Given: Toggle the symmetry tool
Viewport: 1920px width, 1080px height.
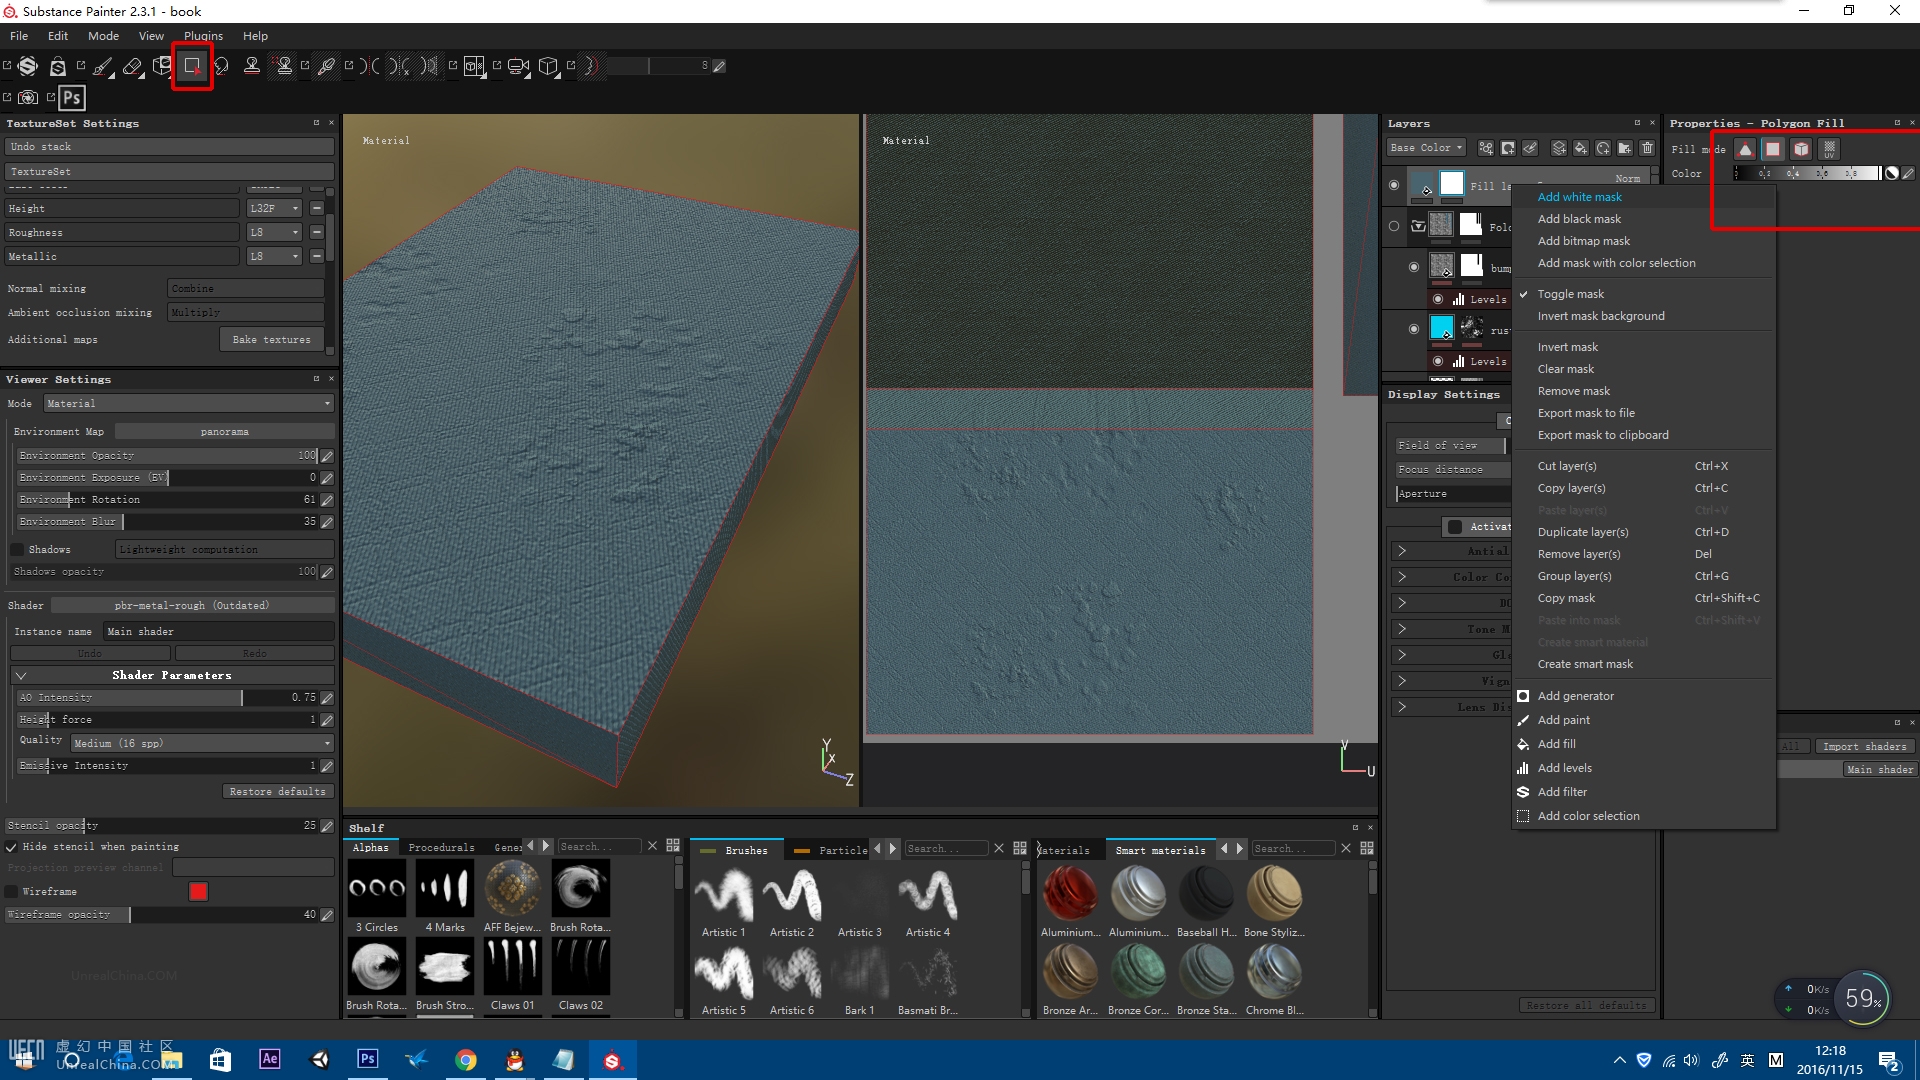Looking at the screenshot, I should pyautogui.click(x=370, y=66).
